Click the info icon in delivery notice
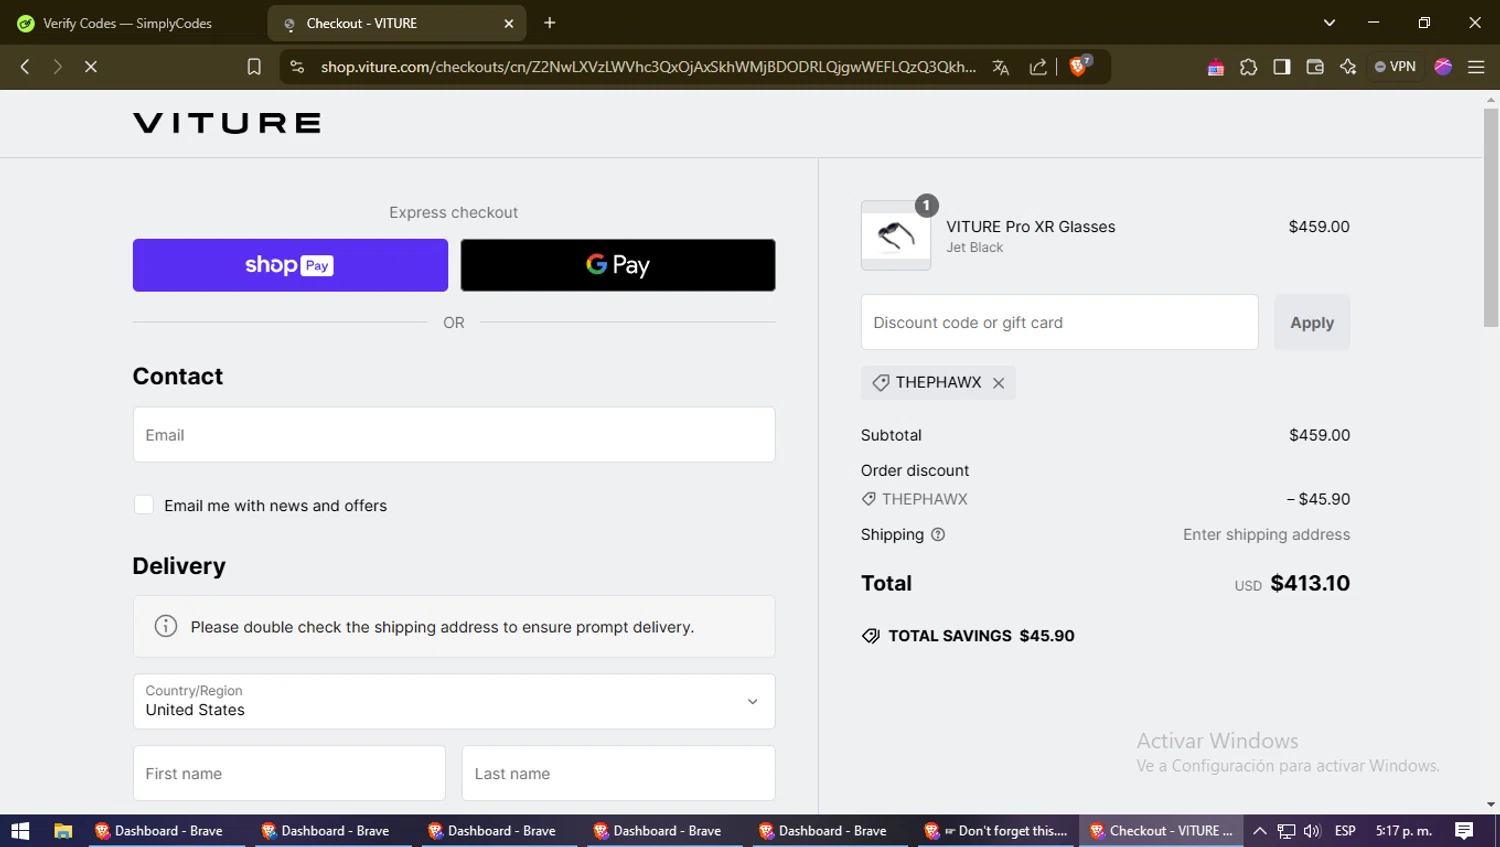1500x847 pixels. click(x=166, y=626)
